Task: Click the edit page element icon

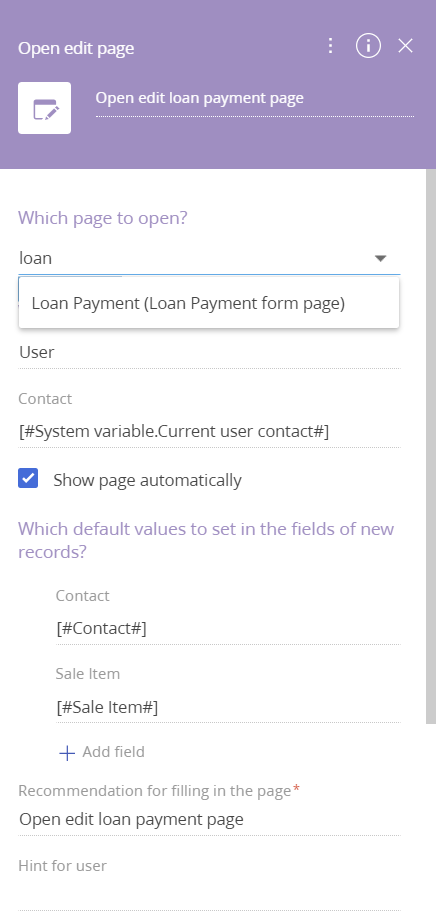Action: [44, 108]
